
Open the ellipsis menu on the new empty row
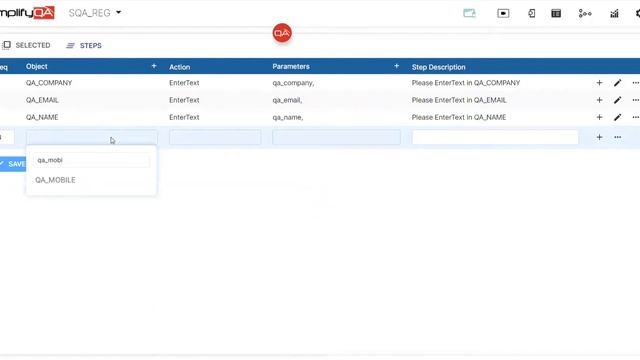click(618, 137)
